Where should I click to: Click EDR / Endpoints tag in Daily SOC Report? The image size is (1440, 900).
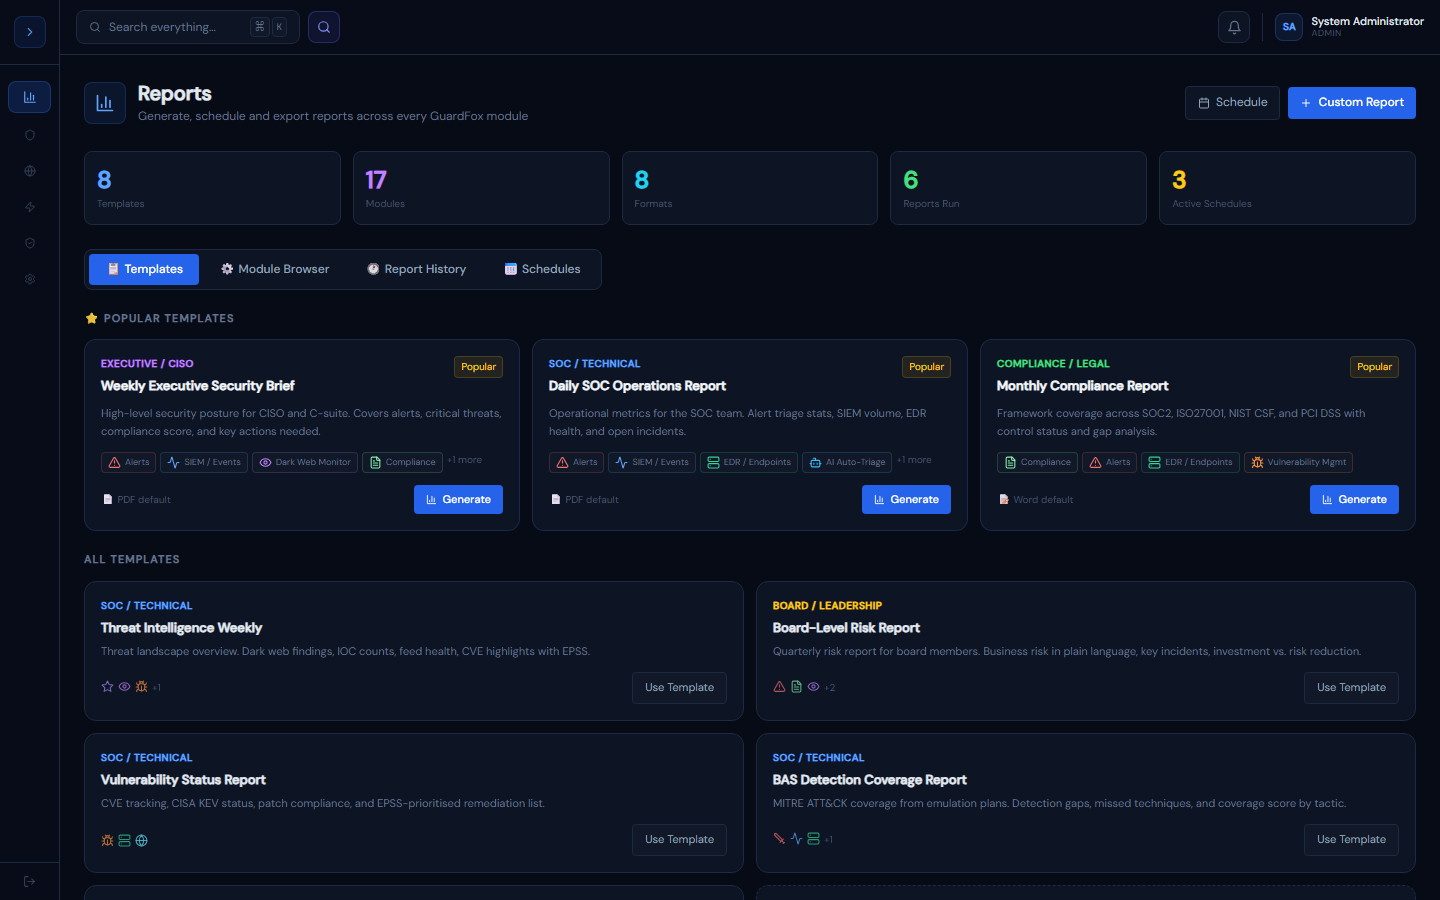point(749,462)
